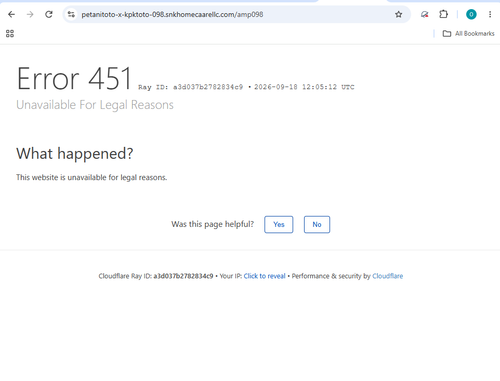Screen dimensions: 500x381
Task: Click the blocked-content icon beside the star
Action: click(424, 14)
